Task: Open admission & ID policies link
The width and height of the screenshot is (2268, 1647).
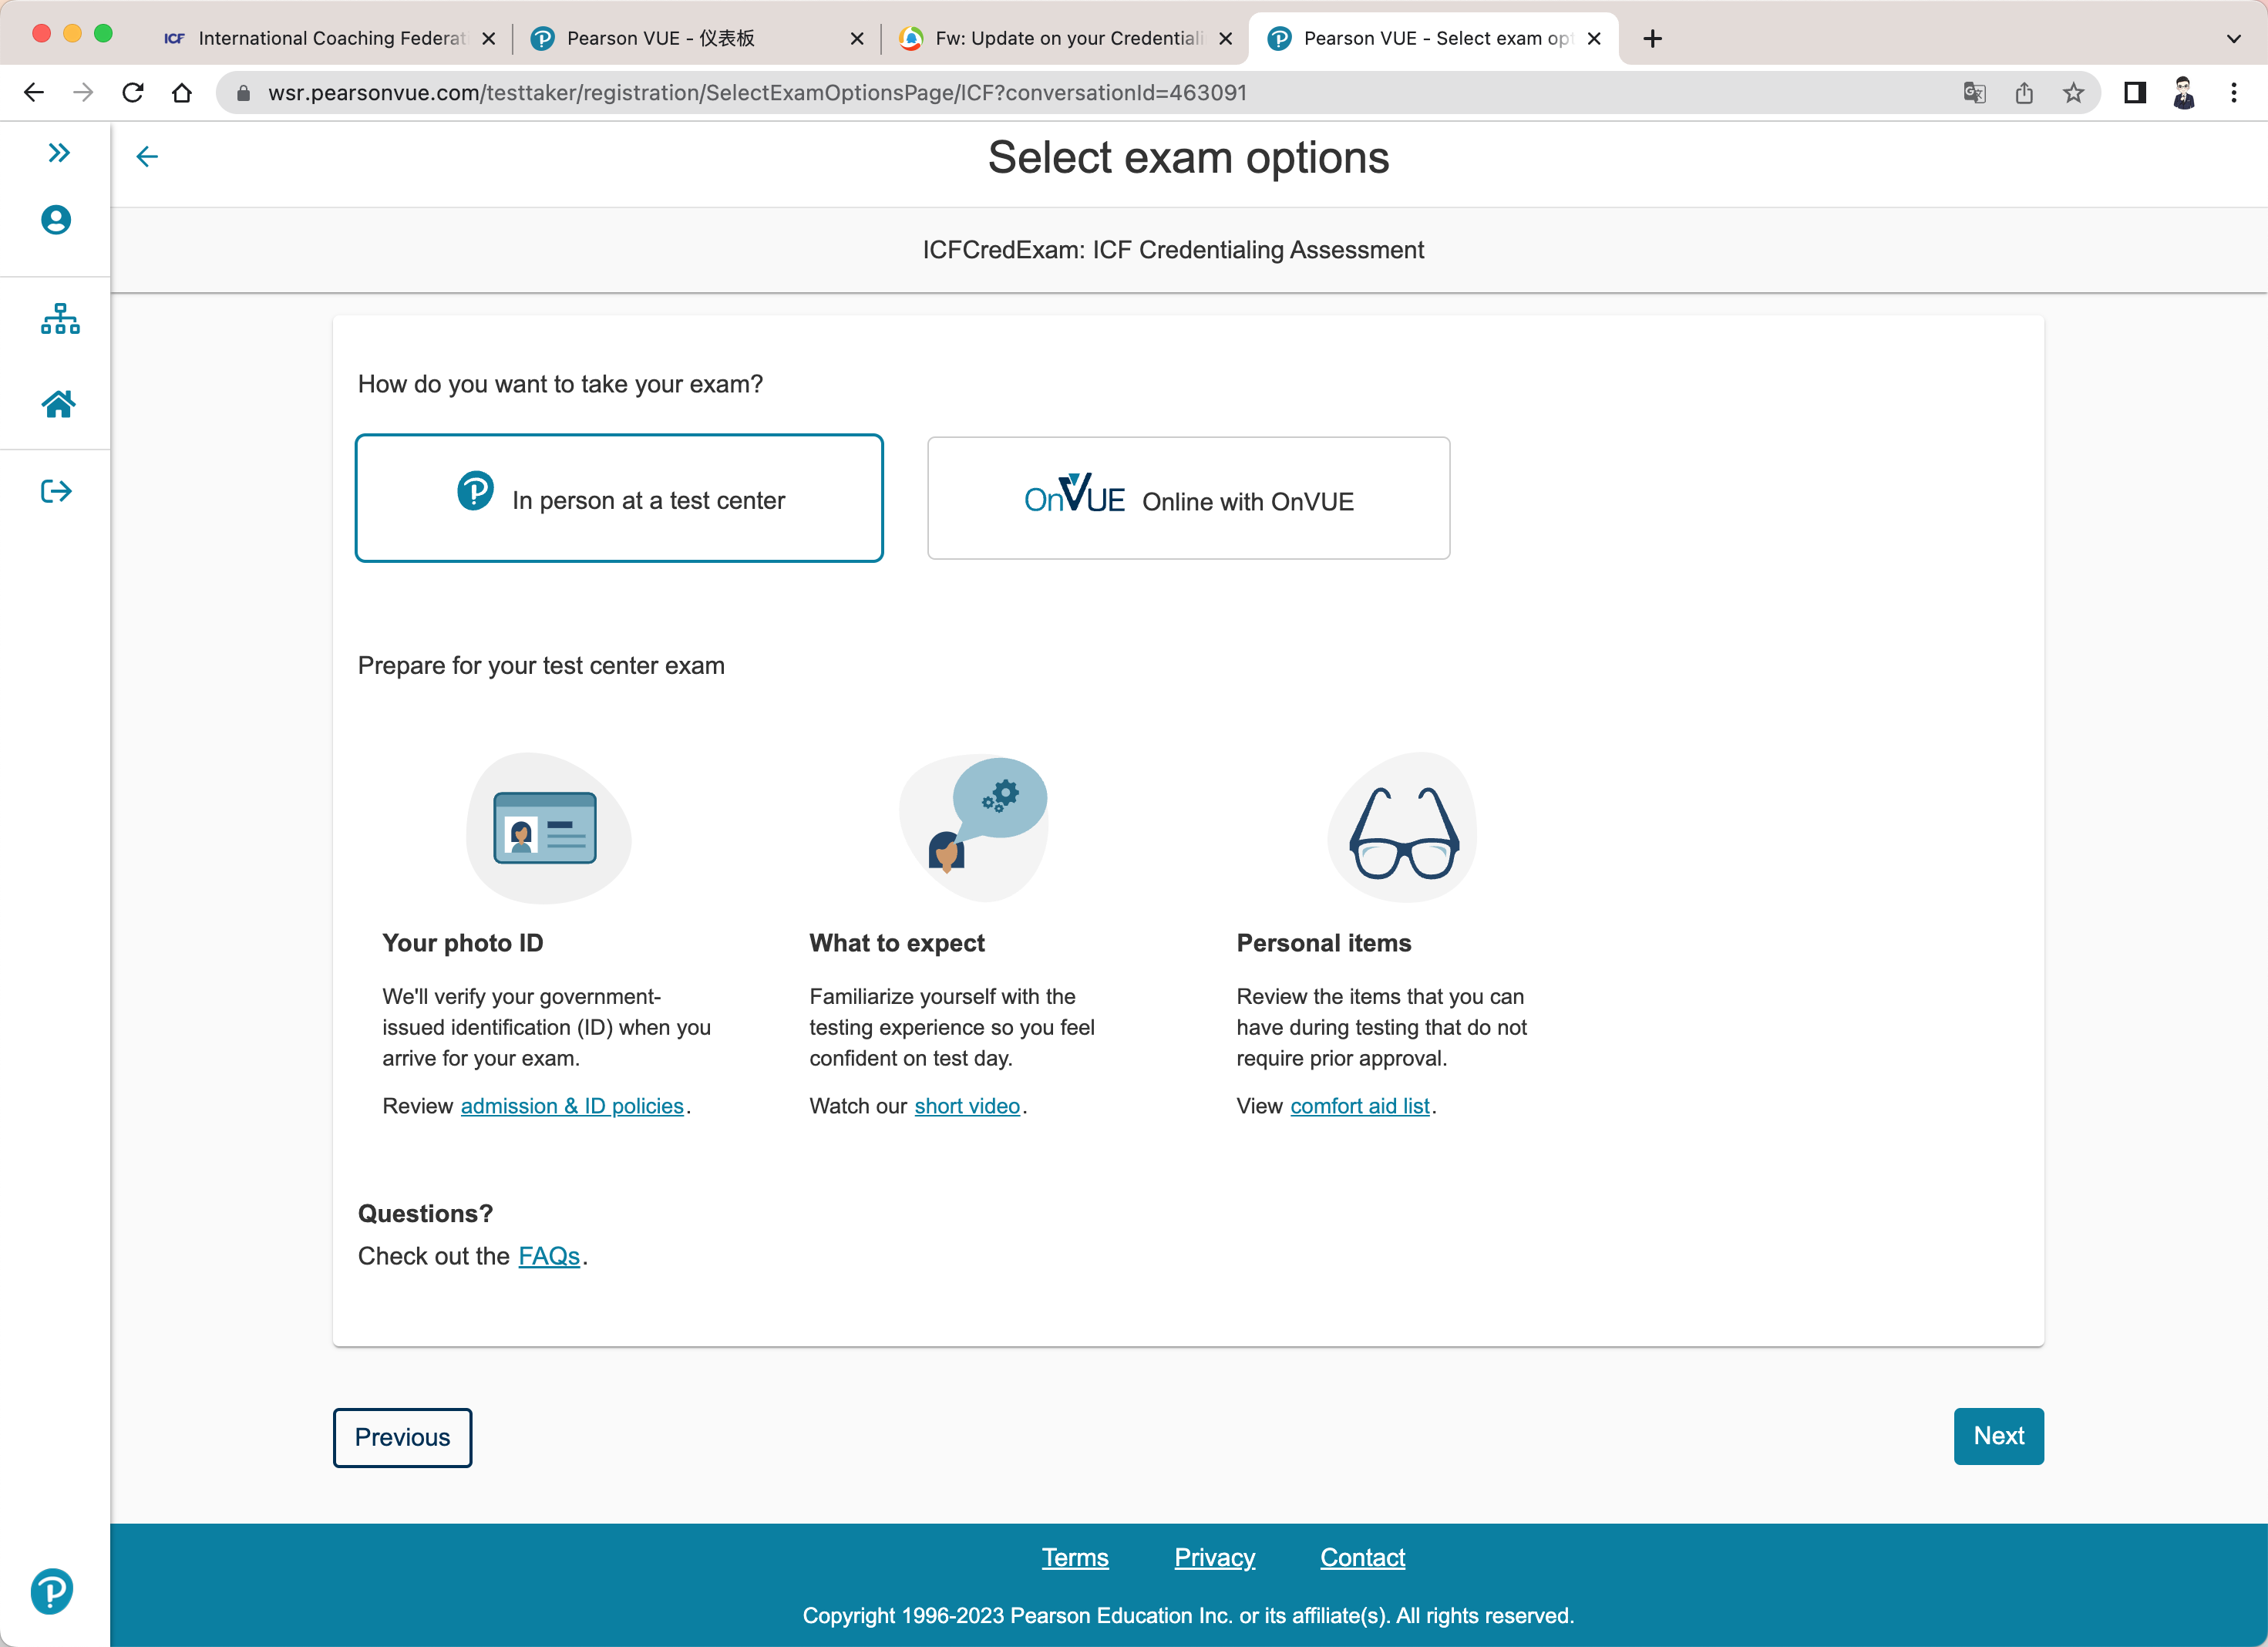Action: pos(572,1106)
